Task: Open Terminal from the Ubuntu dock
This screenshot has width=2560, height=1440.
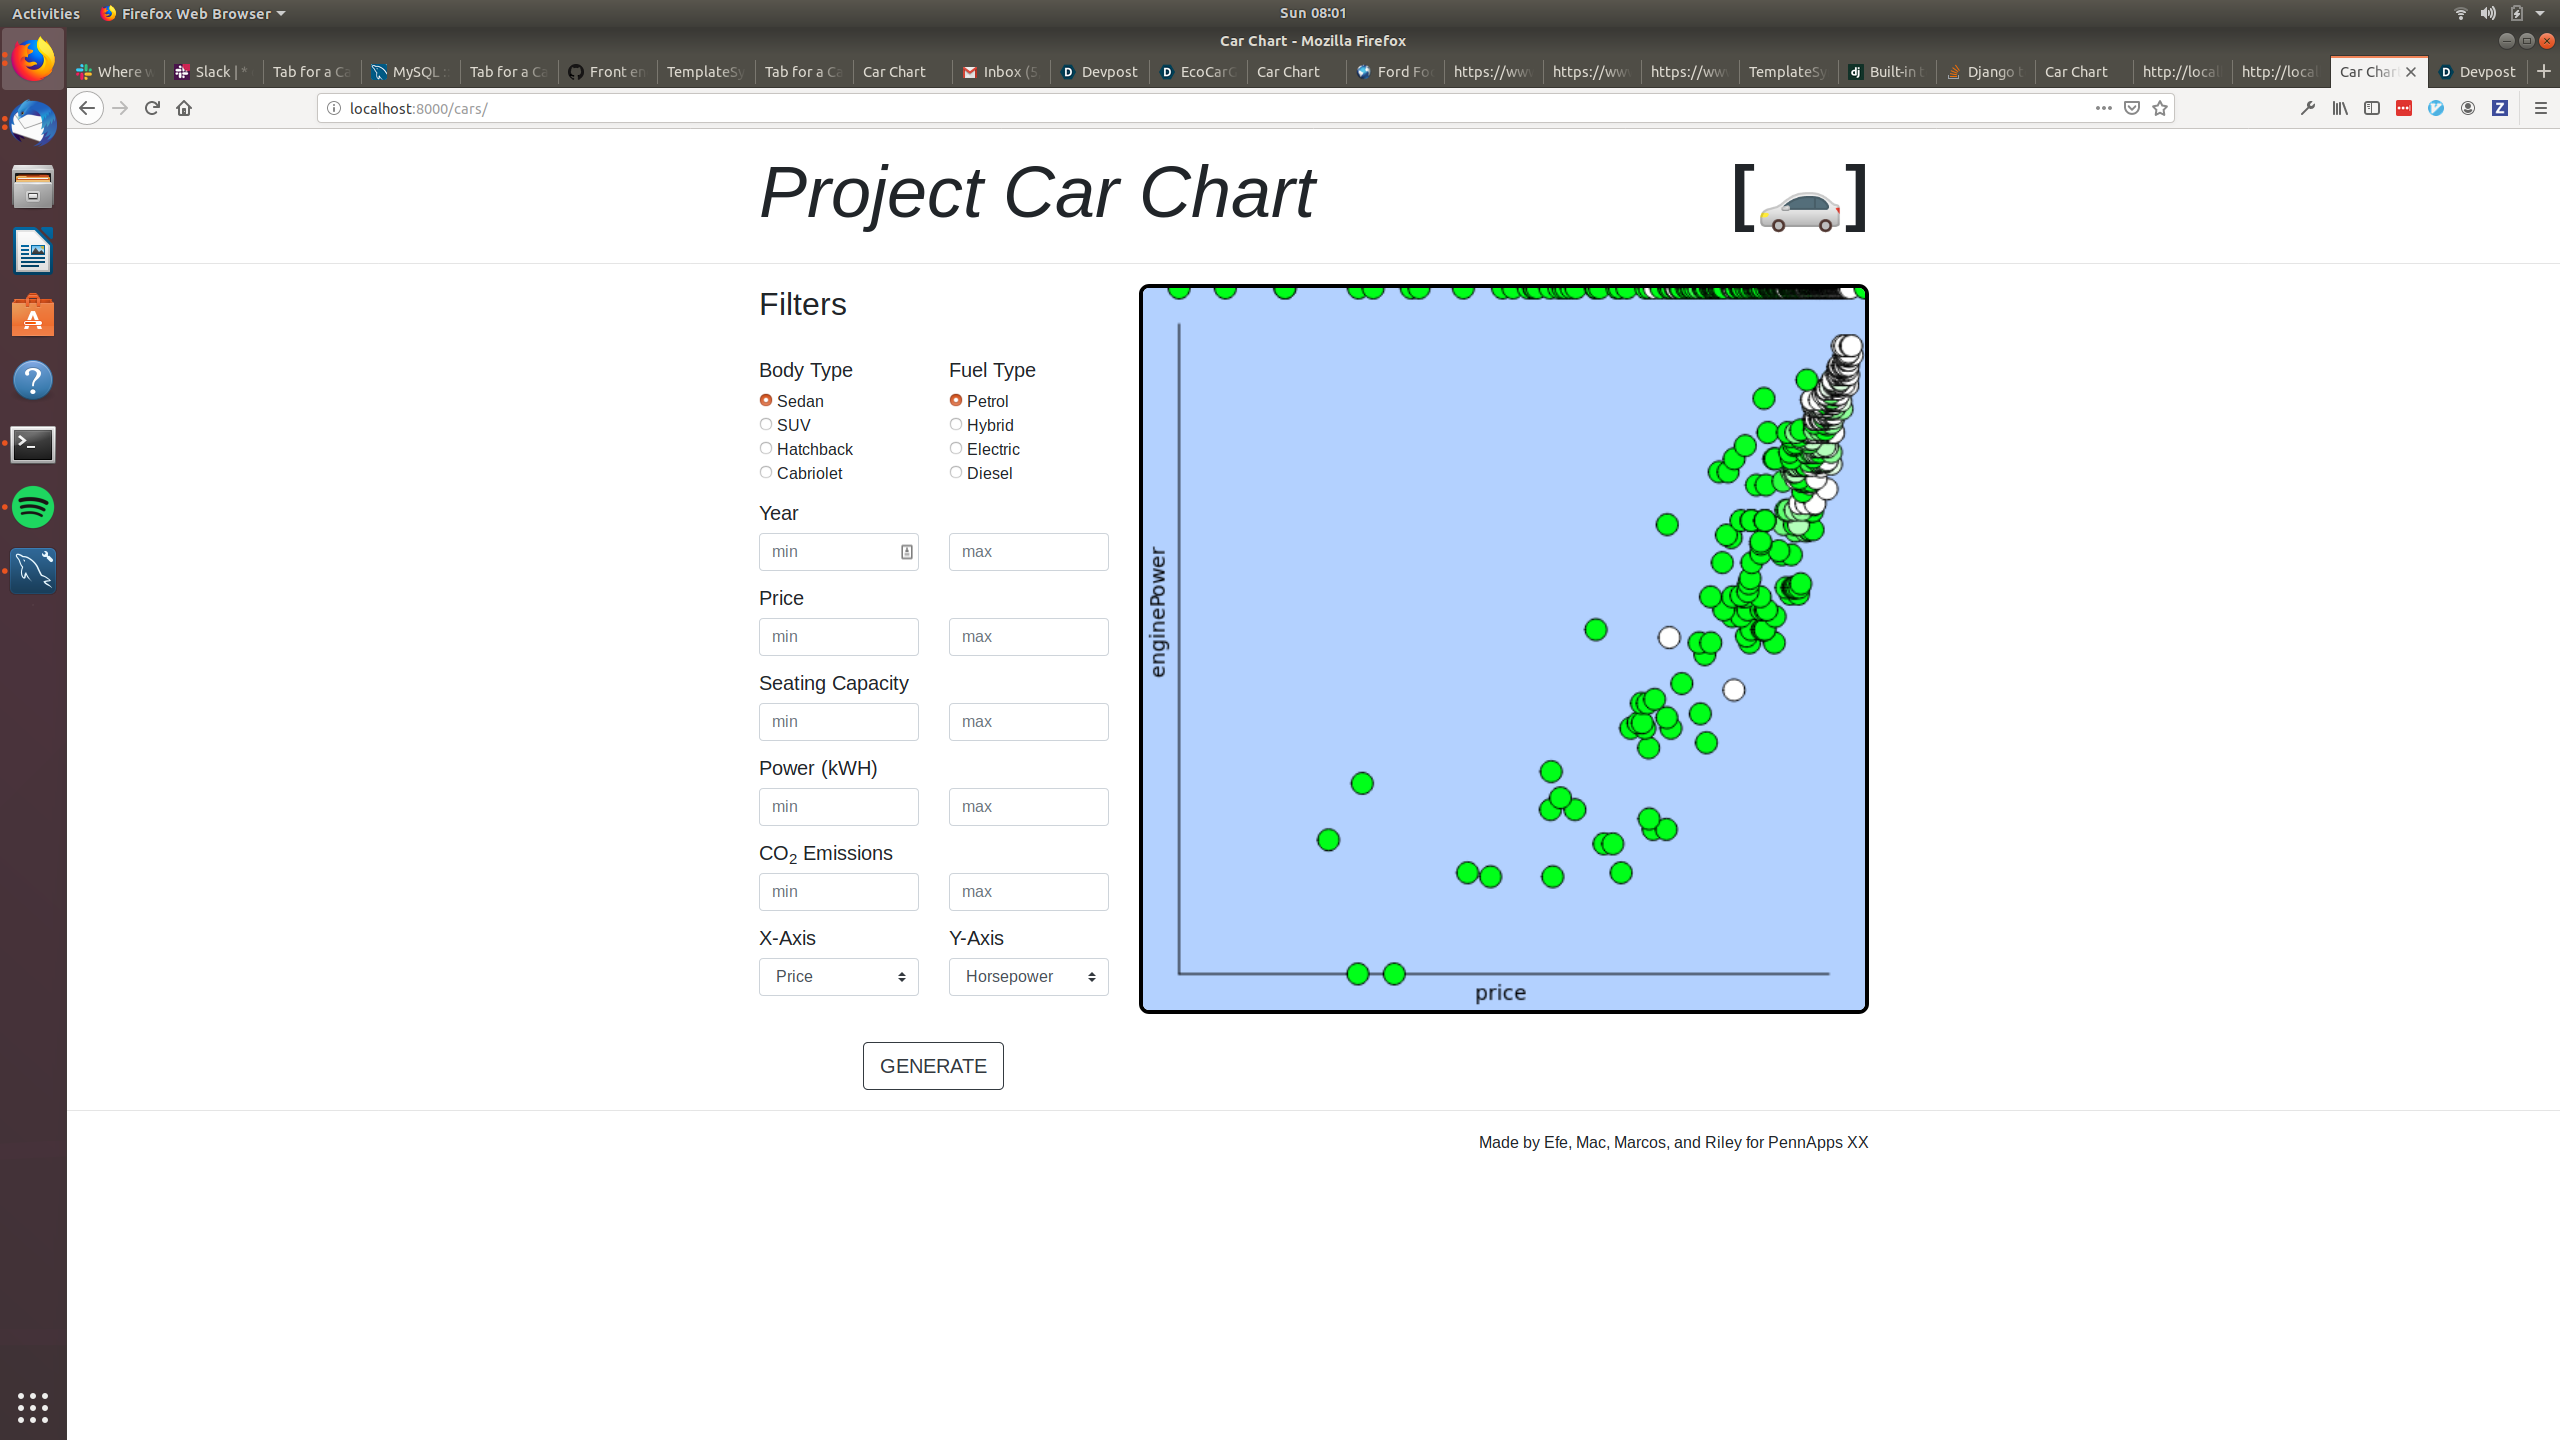Action: [x=33, y=444]
